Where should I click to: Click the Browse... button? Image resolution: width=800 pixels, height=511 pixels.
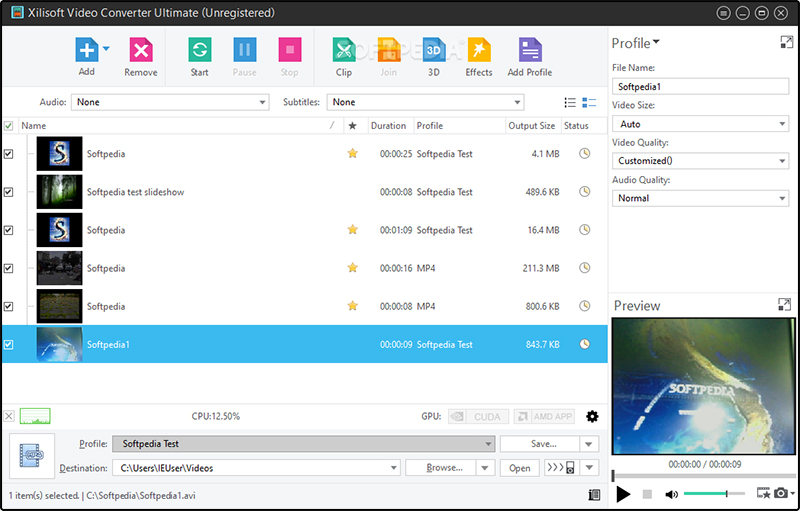pyautogui.click(x=441, y=468)
